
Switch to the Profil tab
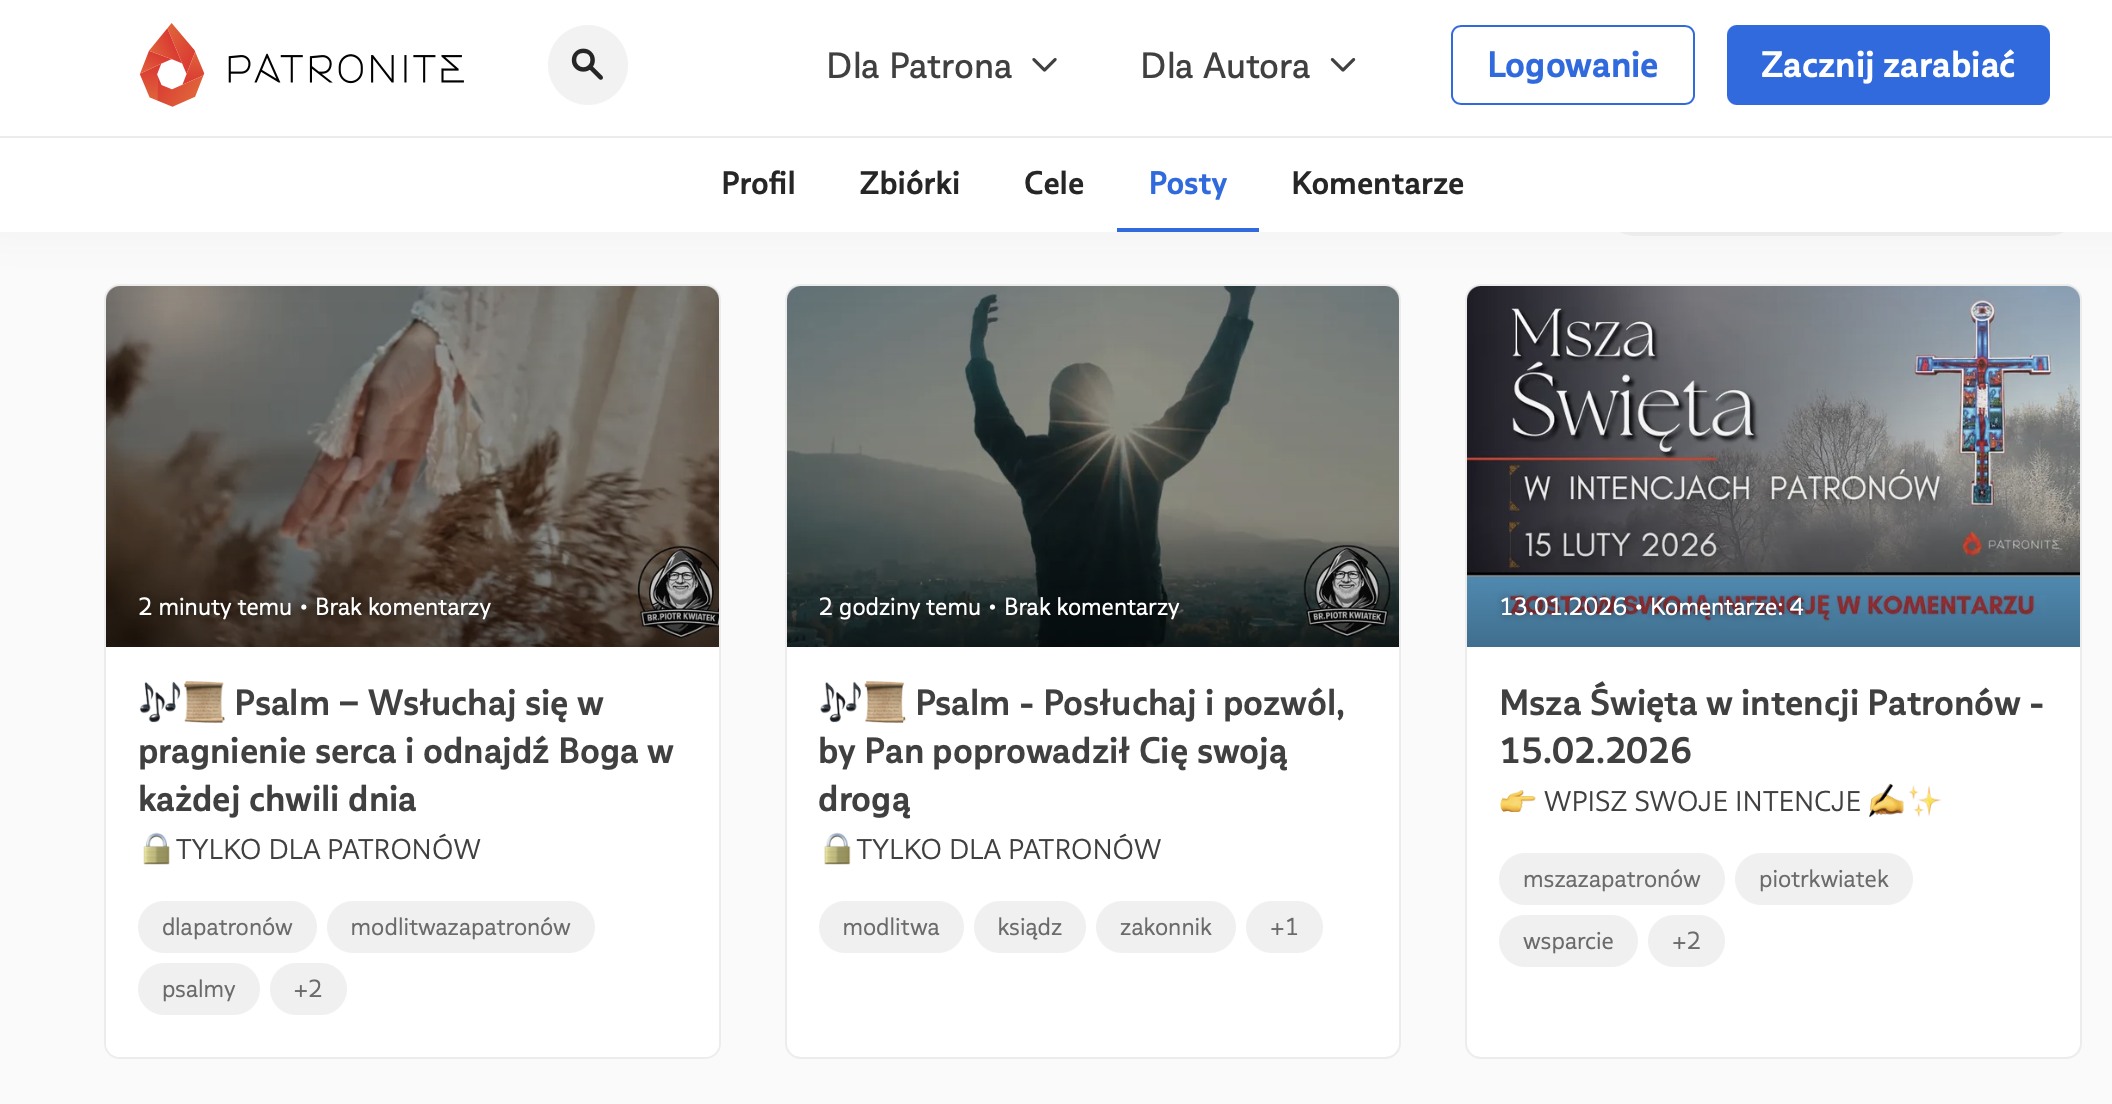[758, 184]
